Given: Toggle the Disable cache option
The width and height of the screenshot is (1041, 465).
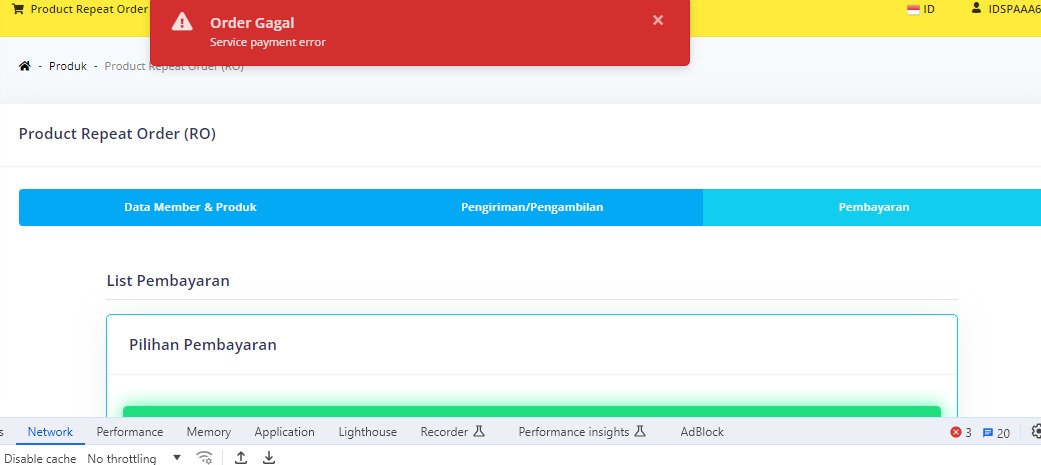Looking at the screenshot, I should coord(40,459).
